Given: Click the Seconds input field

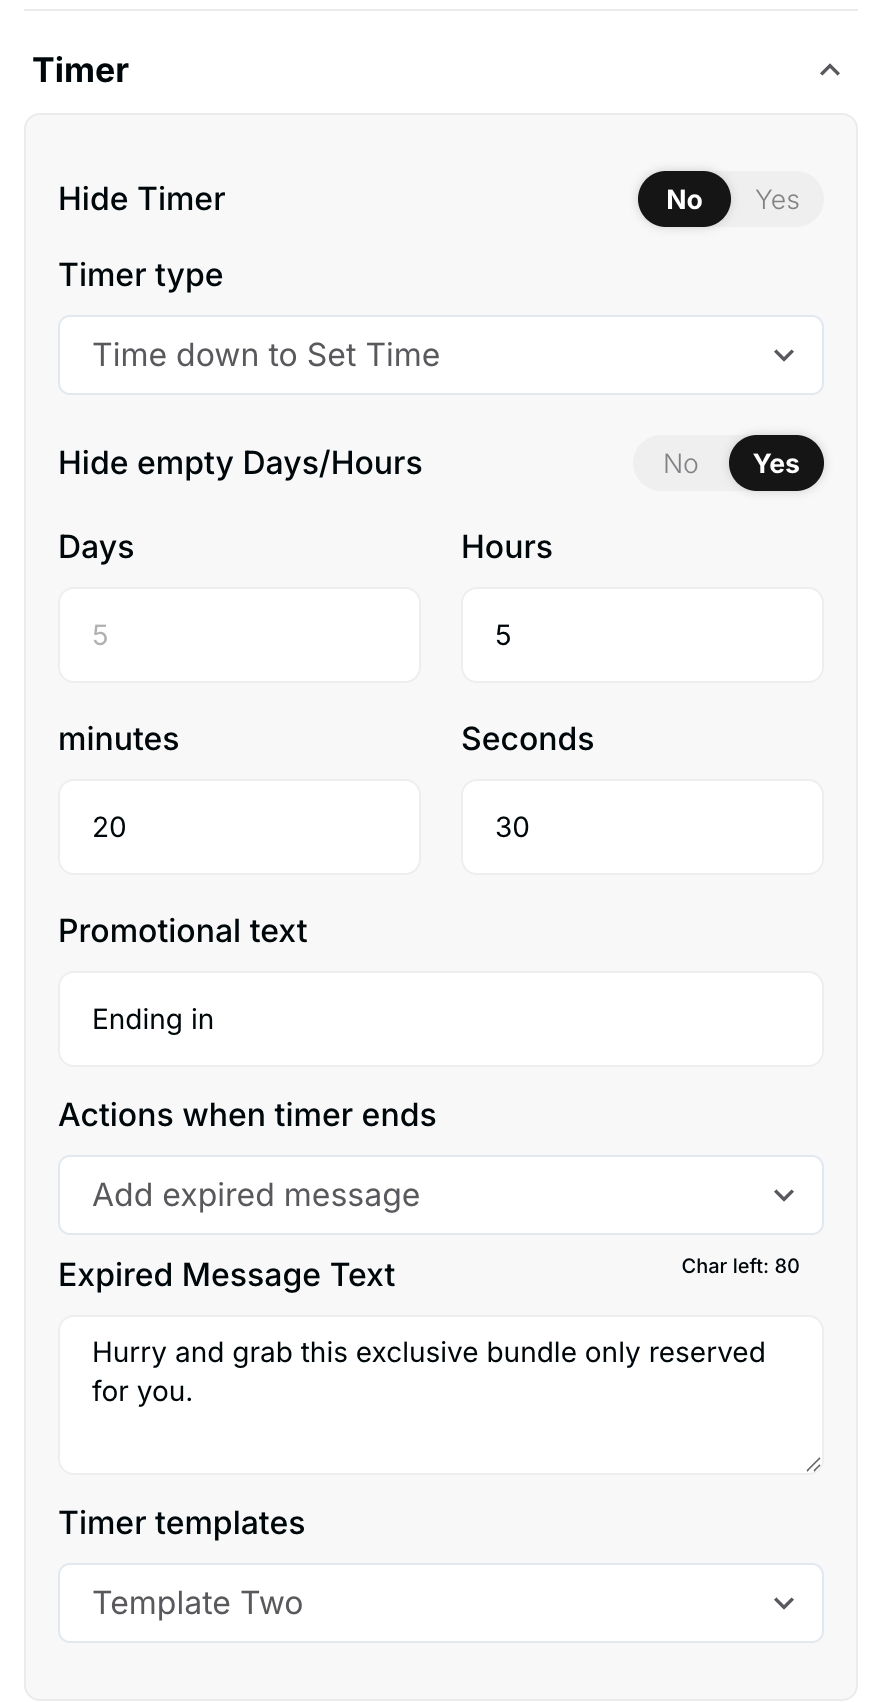Looking at the screenshot, I should coord(642,827).
